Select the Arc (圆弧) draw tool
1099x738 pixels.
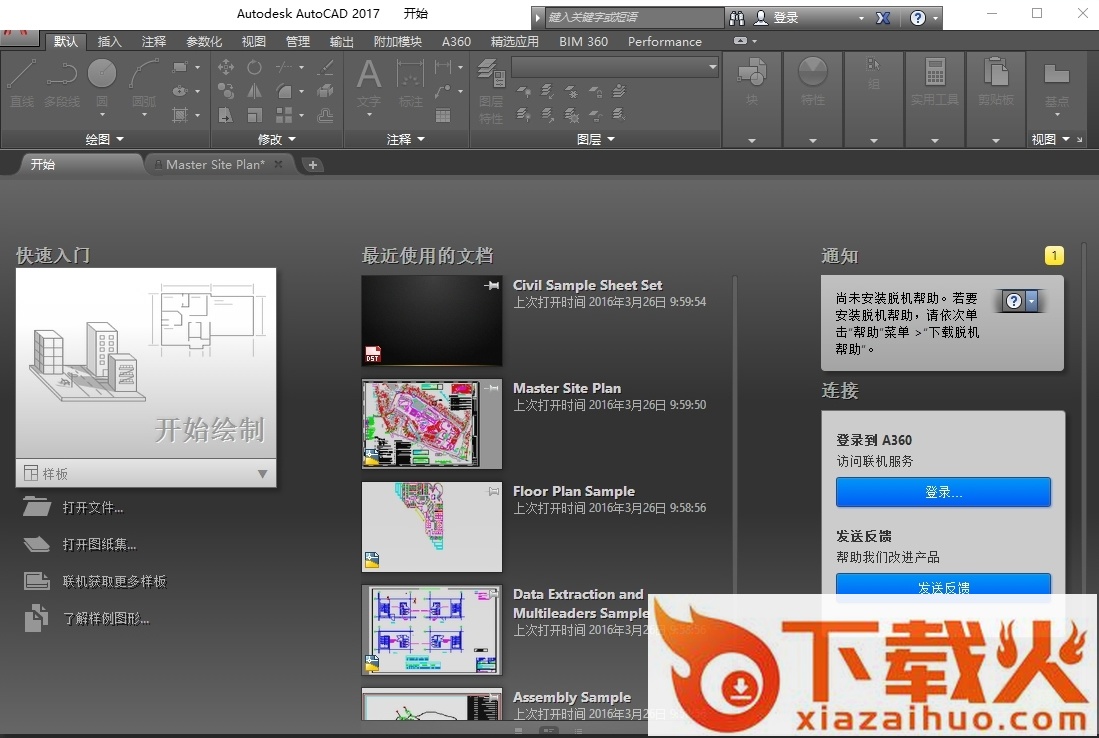coord(144,82)
